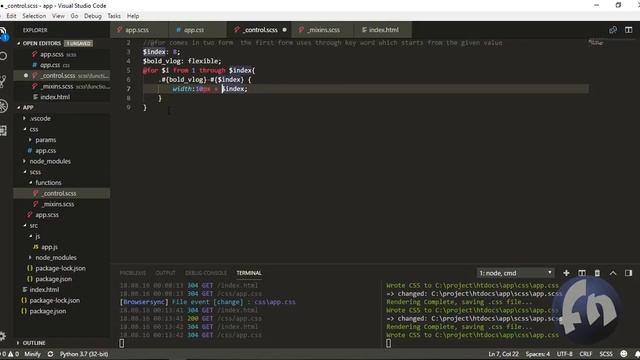
Task: Click Python 3.7 (32-bit) interpreter selector
Action: [84, 354]
